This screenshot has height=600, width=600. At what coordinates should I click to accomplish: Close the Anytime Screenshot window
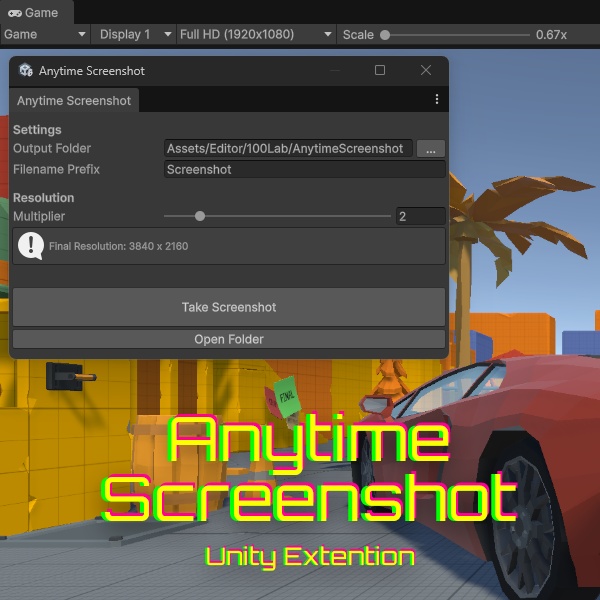[x=426, y=70]
